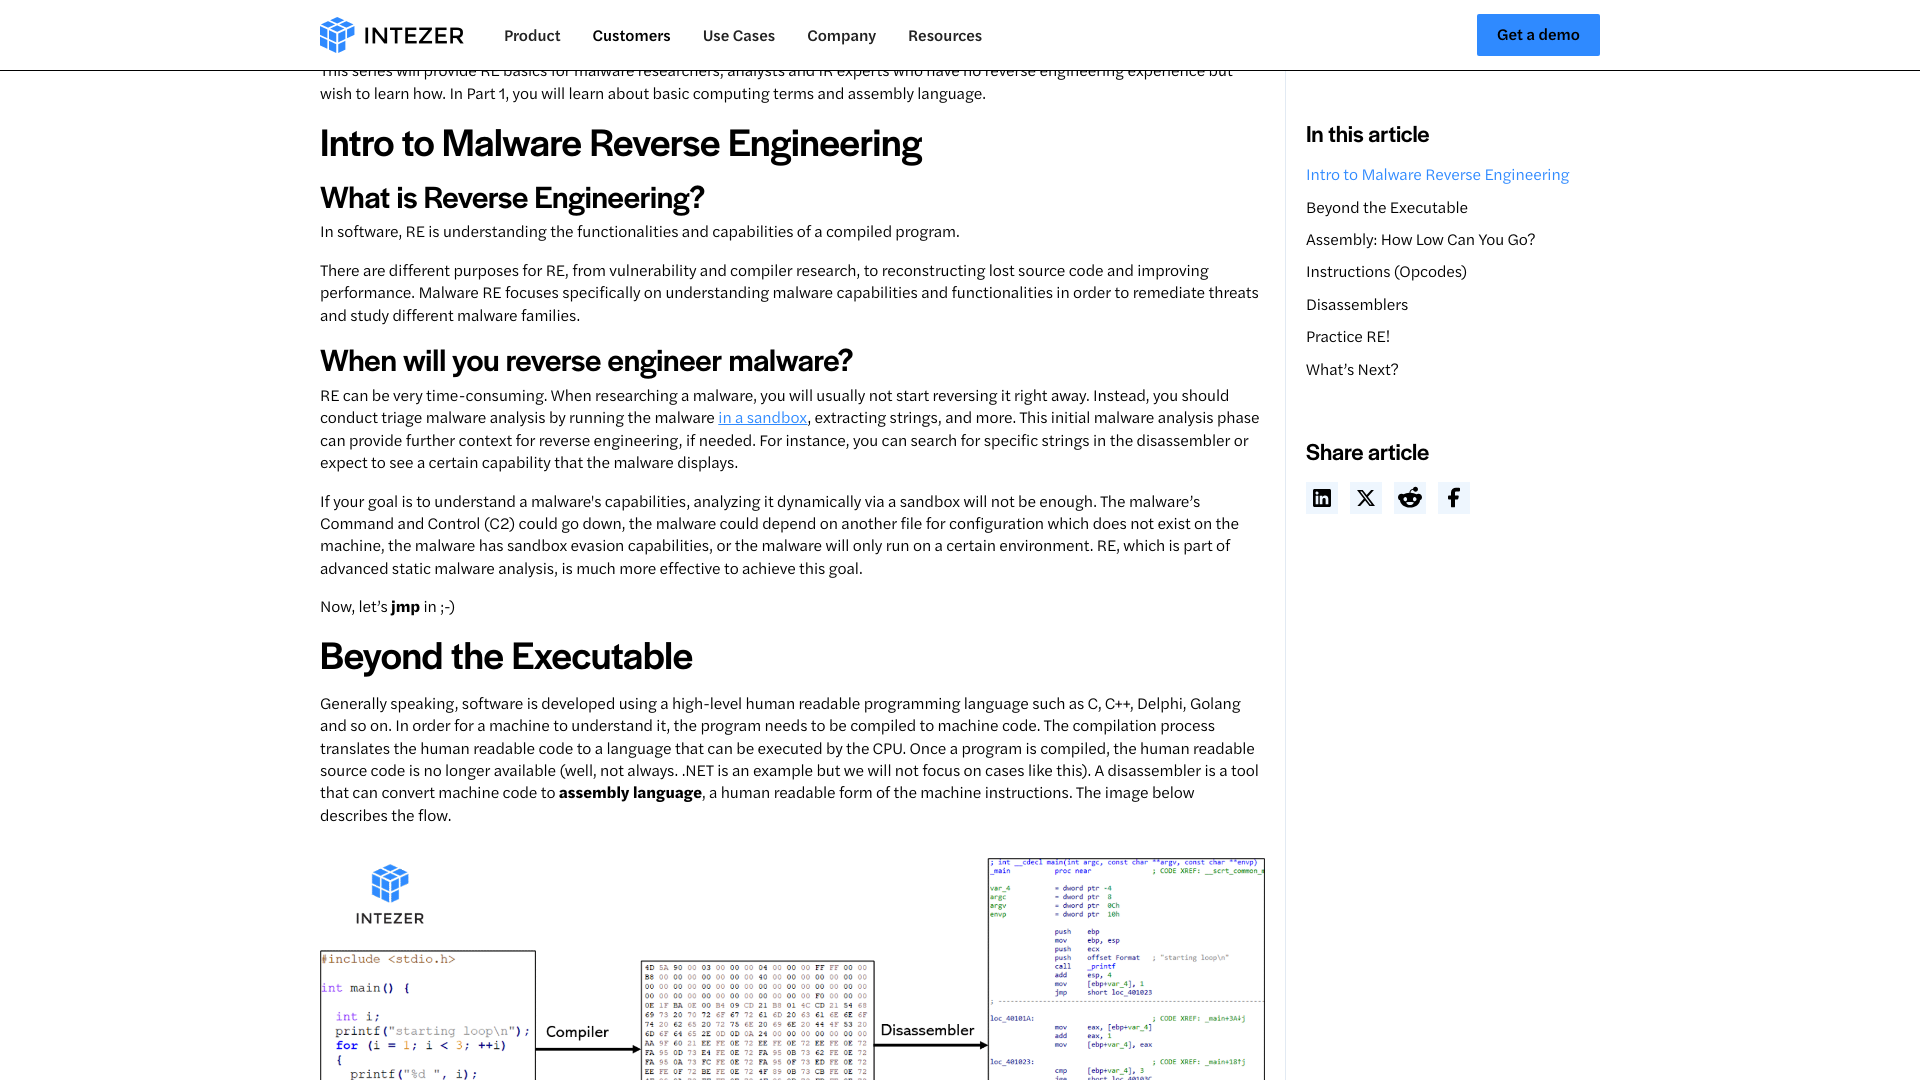Open the Customers menu item
The height and width of the screenshot is (1080, 1920).
[x=631, y=35]
